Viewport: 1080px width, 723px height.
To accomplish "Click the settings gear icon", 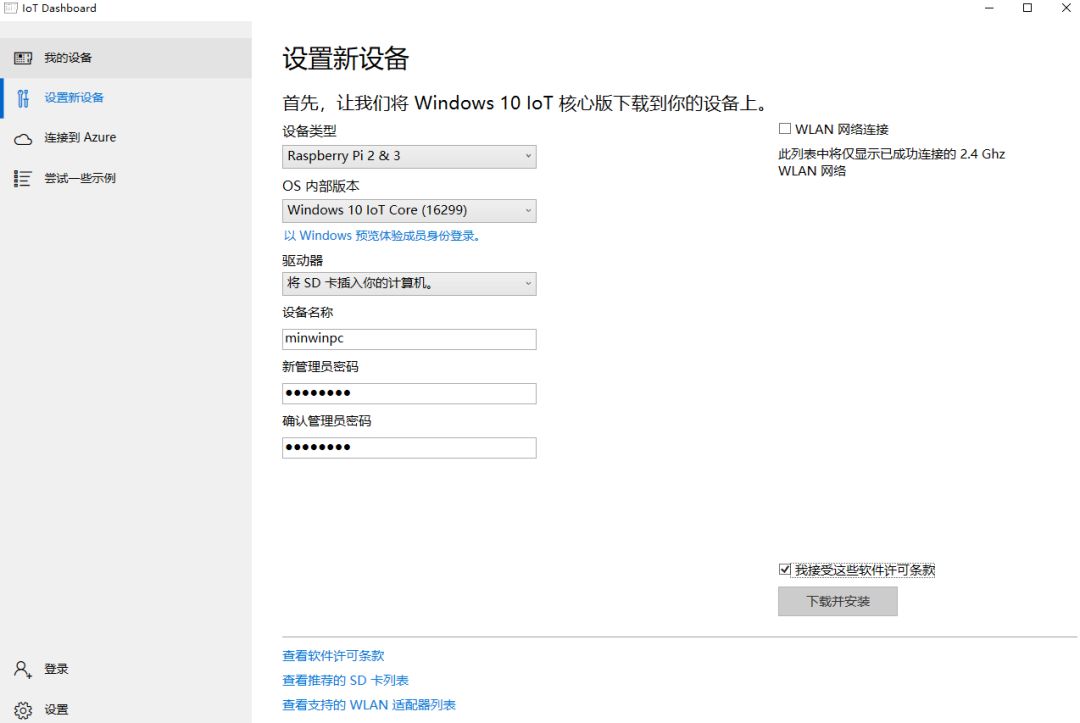I will point(23,710).
